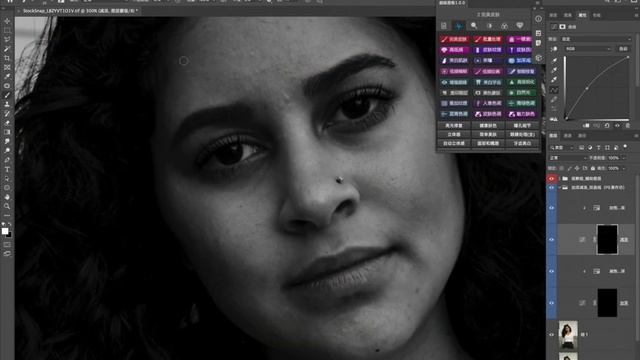This screenshot has width=640, height=360.
Task: Select the Eraser tool
Action: pos(7,123)
